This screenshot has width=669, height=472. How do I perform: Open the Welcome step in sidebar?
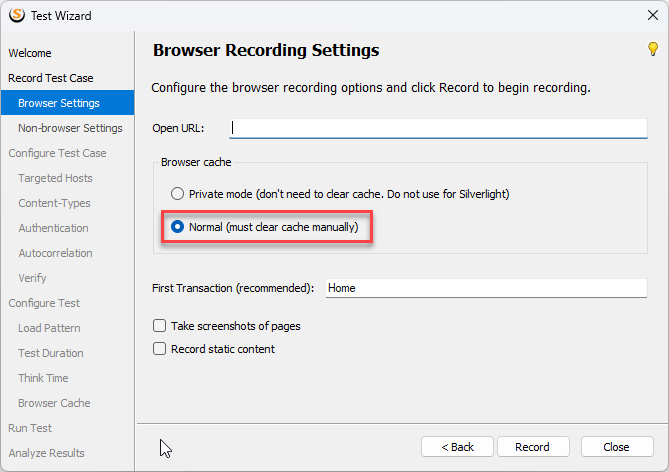pos(30,53)
